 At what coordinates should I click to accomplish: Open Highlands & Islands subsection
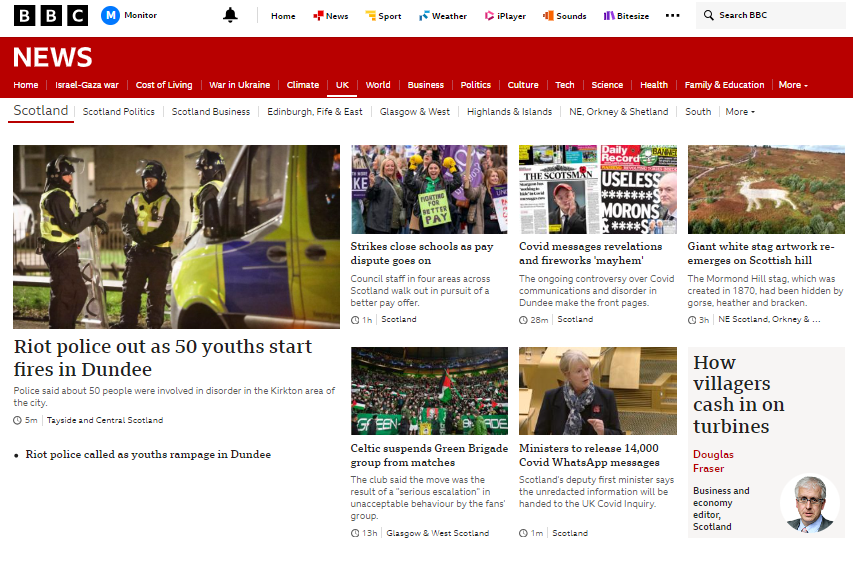(509, 112)
